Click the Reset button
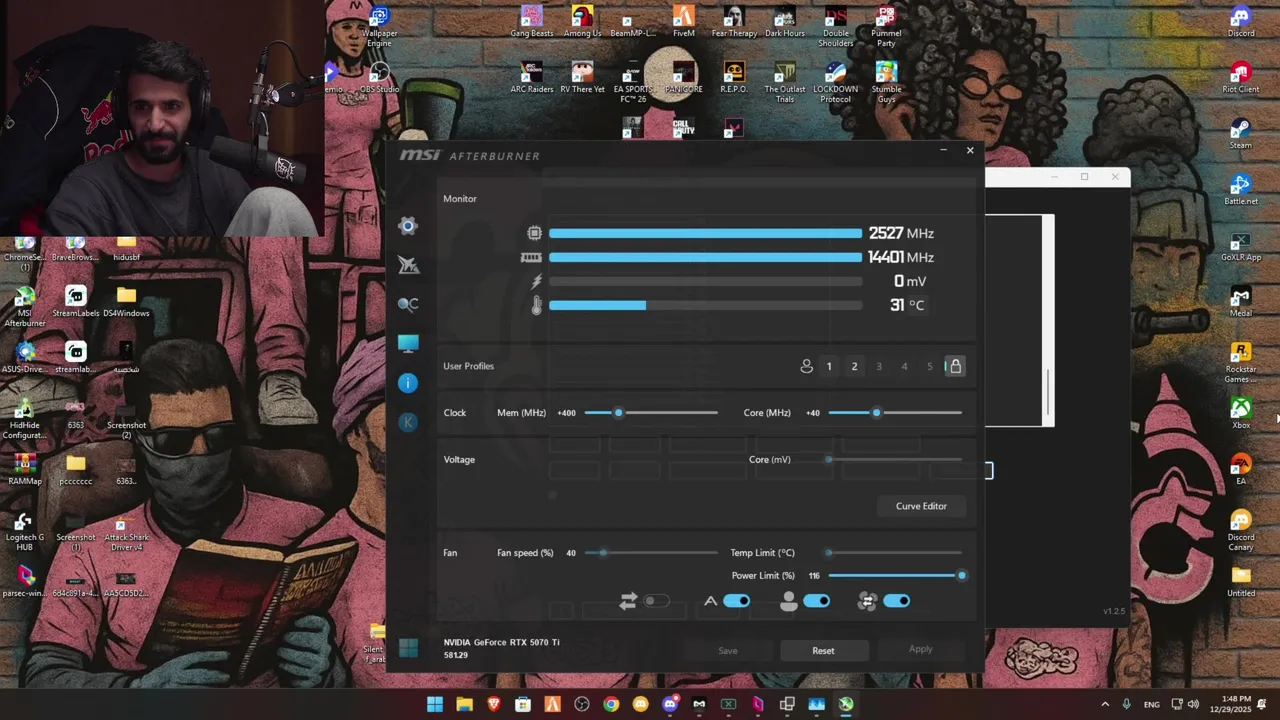This screenshot has height=720, width=1280. click(x=823, y=650)
